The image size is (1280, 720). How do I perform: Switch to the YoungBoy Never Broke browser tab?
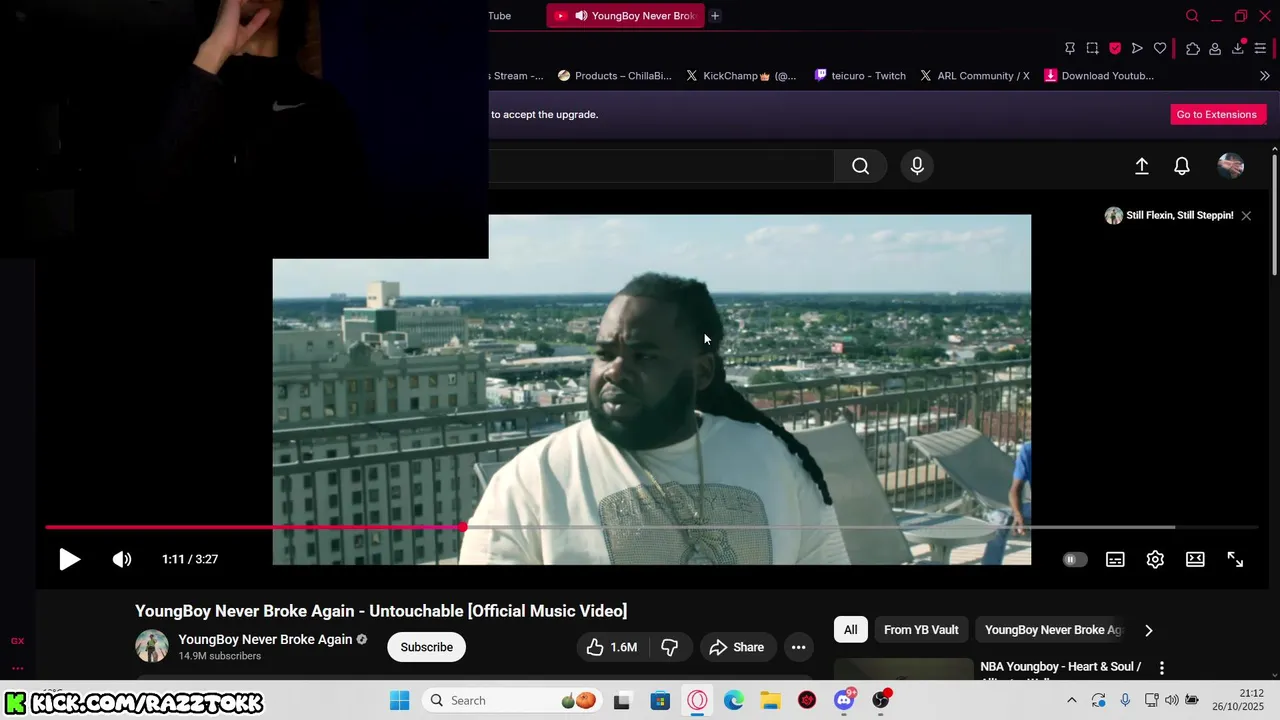(x=625, y=15)
